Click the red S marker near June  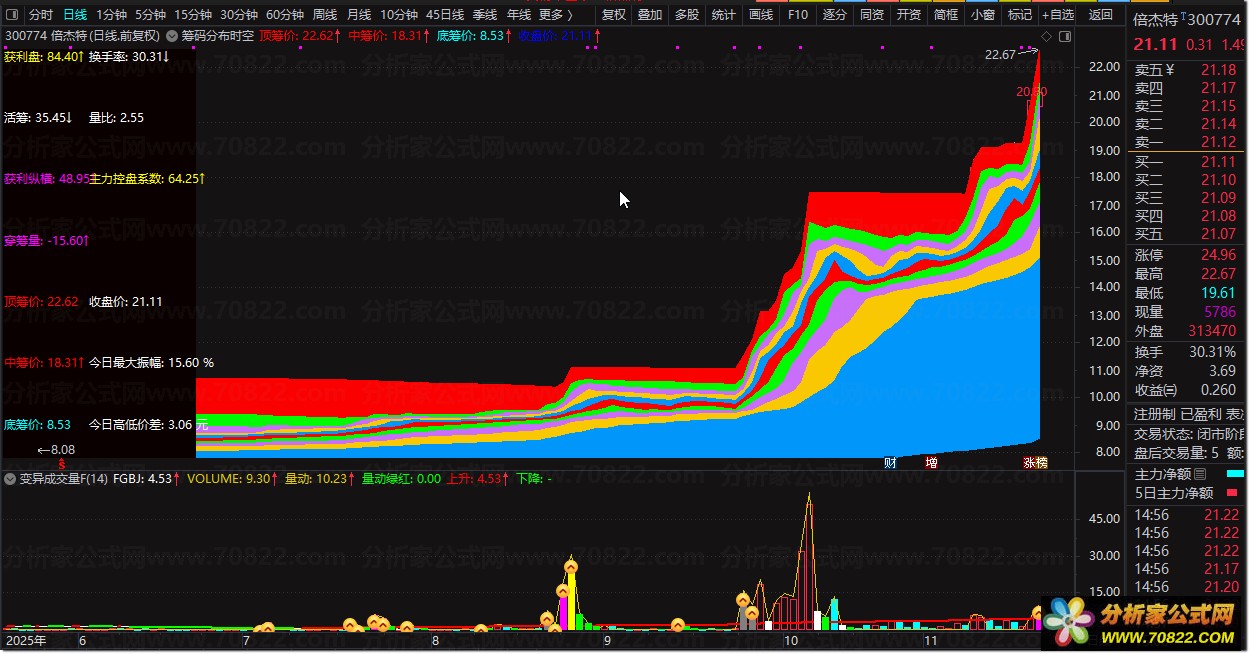tap(62, 464)
